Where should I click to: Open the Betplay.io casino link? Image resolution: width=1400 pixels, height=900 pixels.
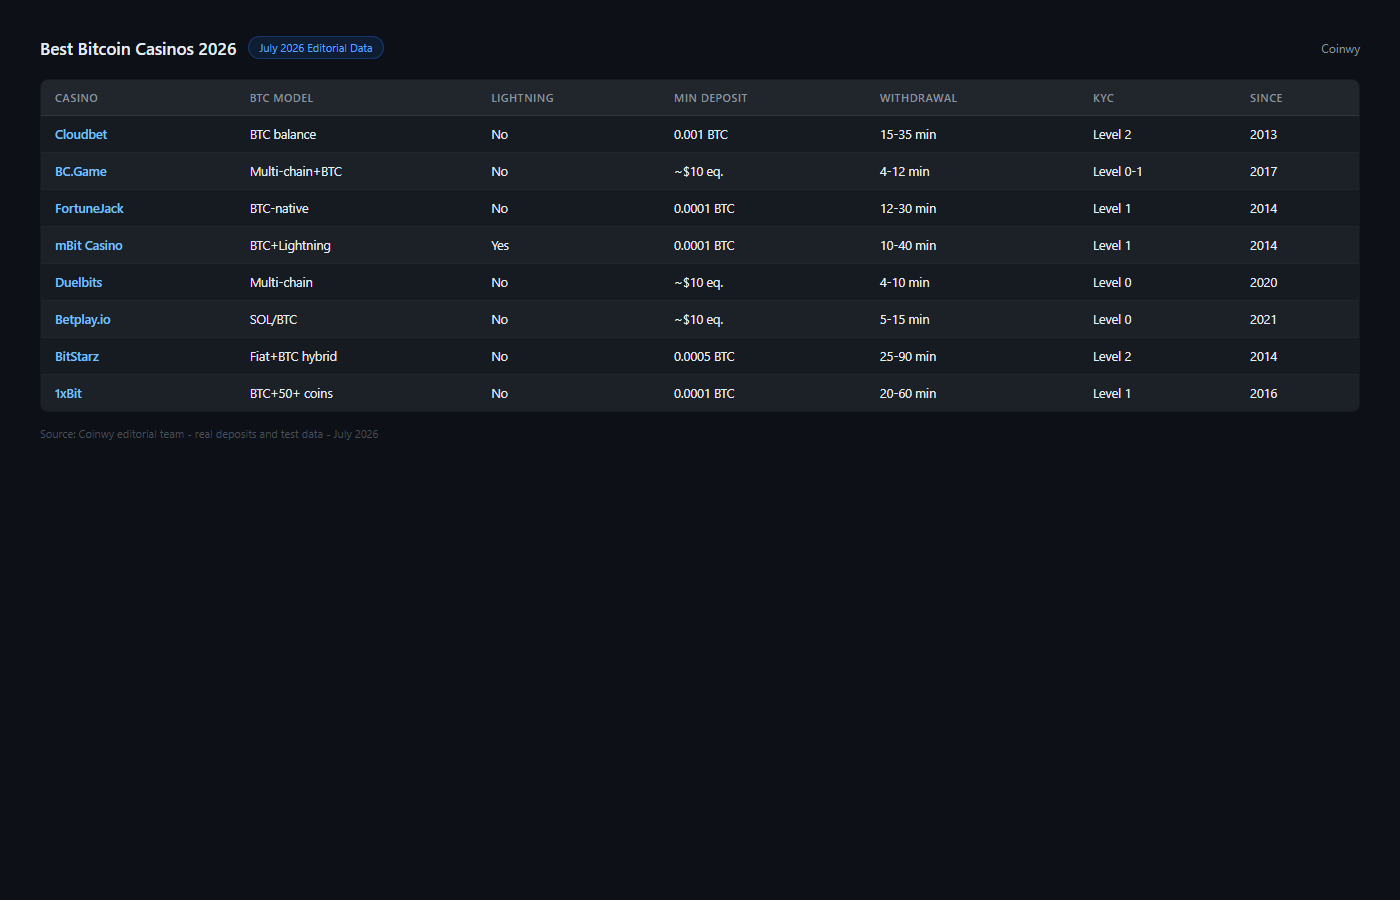click(x=83, y=319)
